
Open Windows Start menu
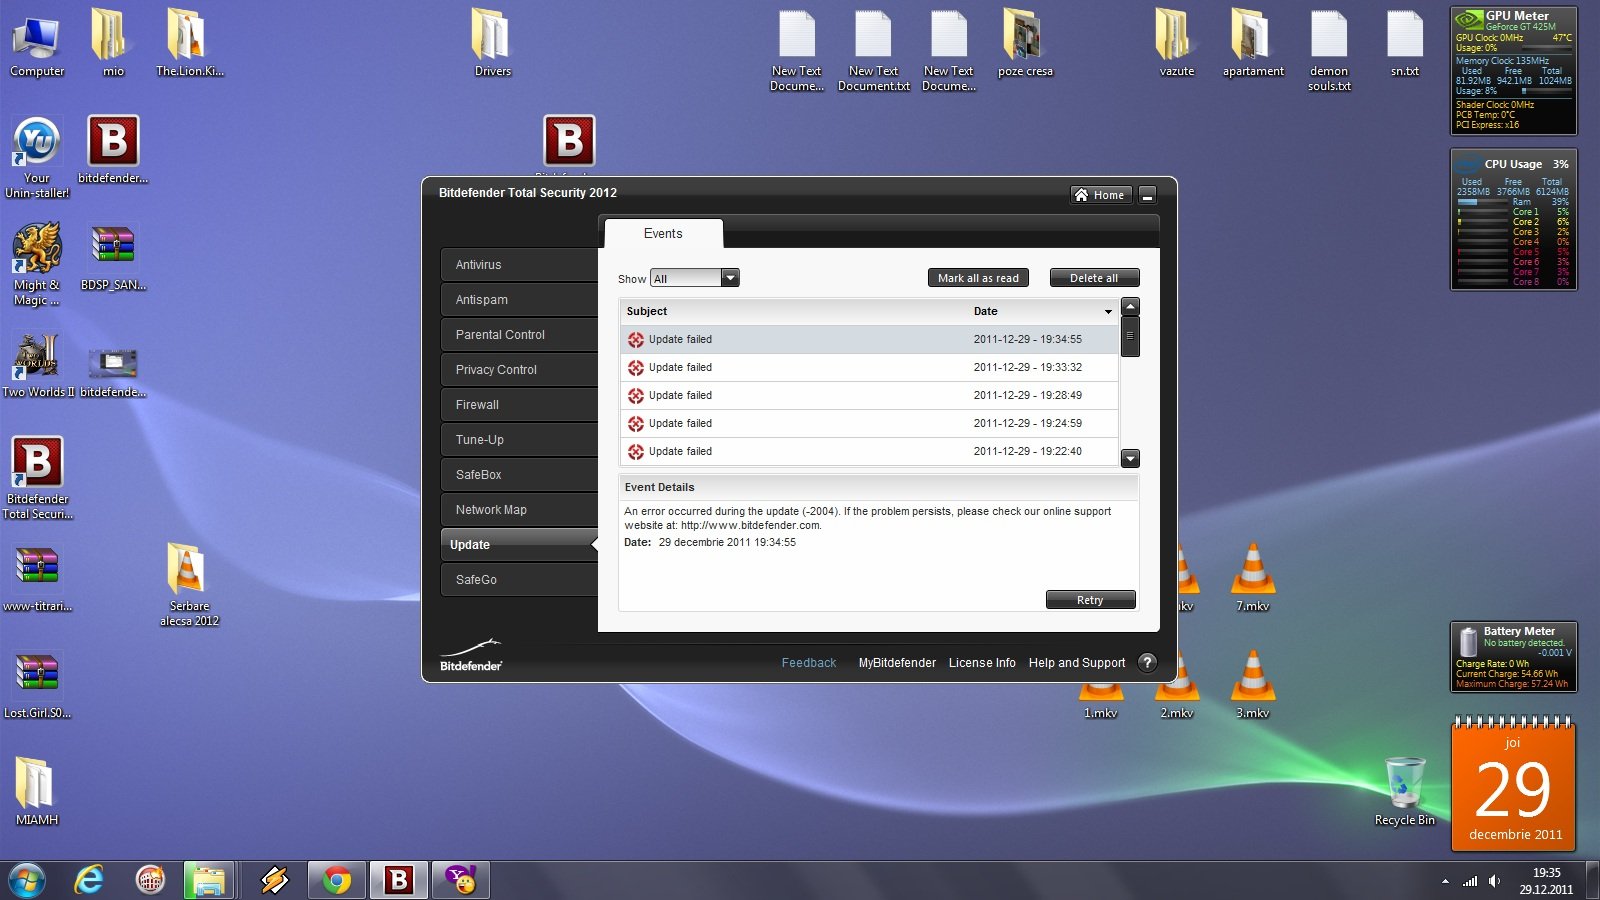[26, 880]
